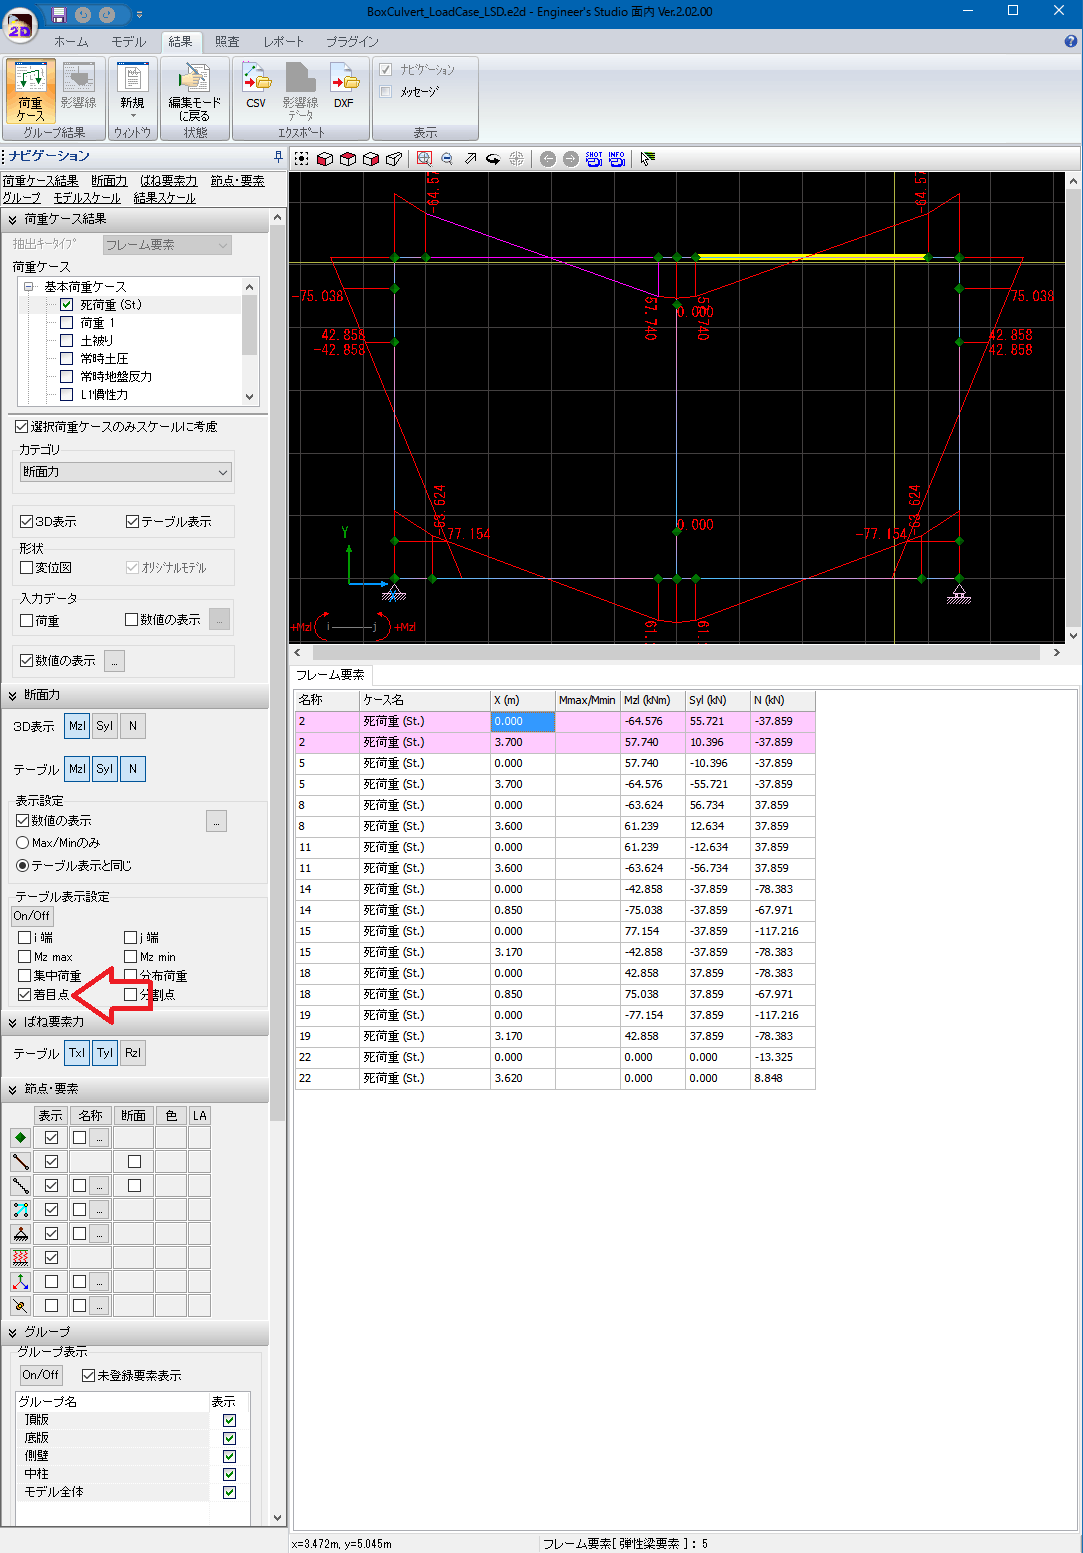Viewport: 1083px width, 1553px height.
Task: Click the fit-to-window dotted square icon
Action: [x=302, y=159]
